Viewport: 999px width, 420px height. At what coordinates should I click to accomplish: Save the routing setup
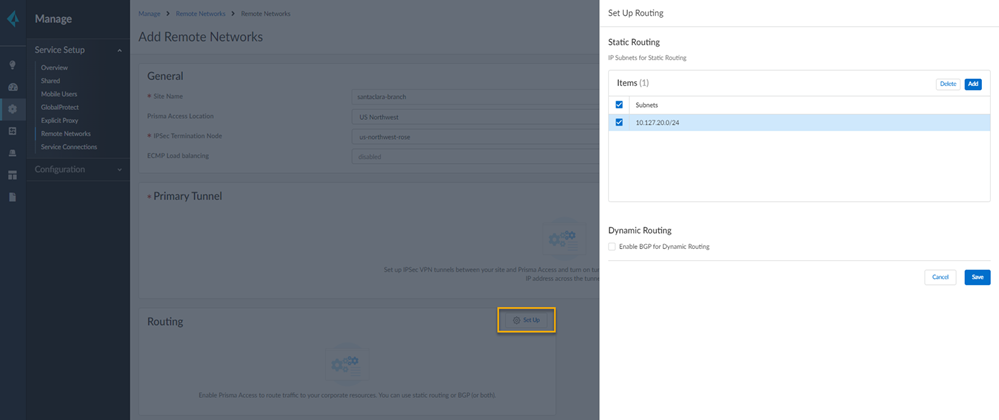977,277
